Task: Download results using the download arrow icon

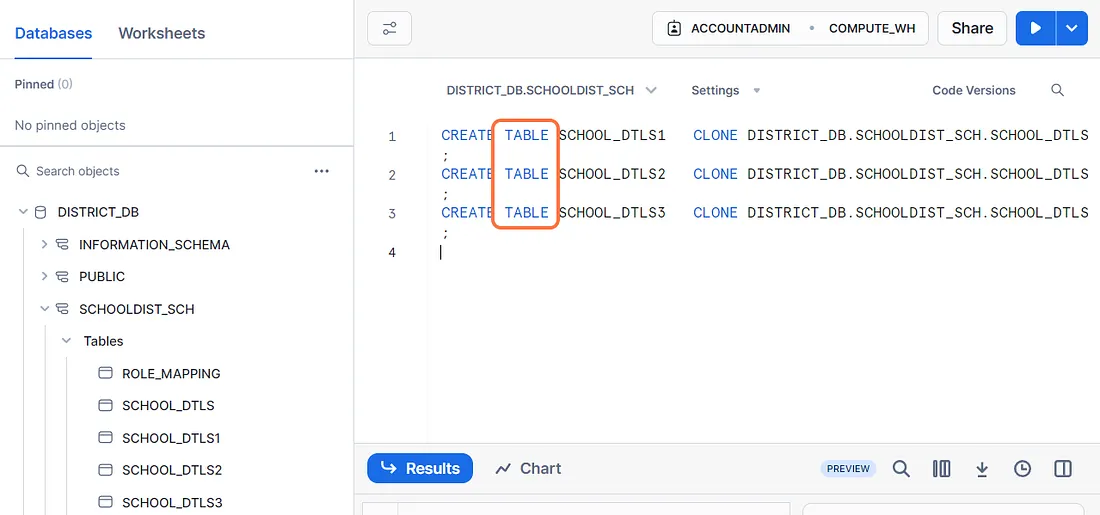Action: (982, 469)
